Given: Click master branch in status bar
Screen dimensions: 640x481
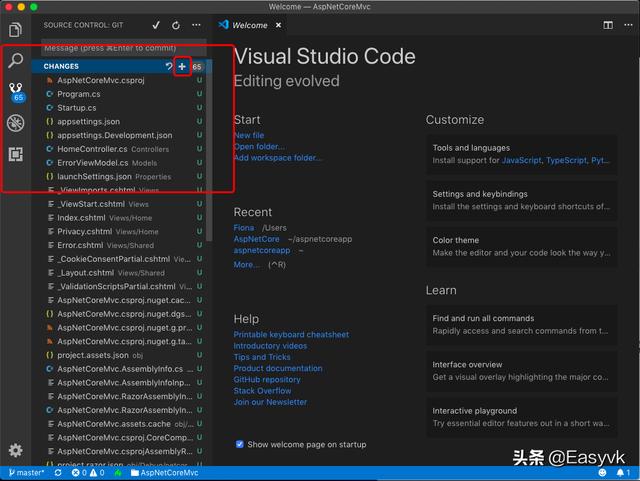Looking at the screenshot, I should point(26,472).
